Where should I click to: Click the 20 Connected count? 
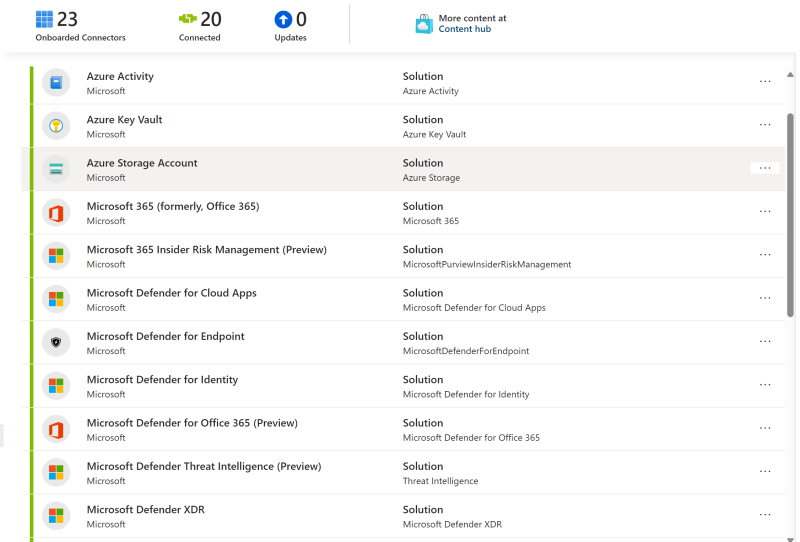pyautogui.click(x=211, y=20)
